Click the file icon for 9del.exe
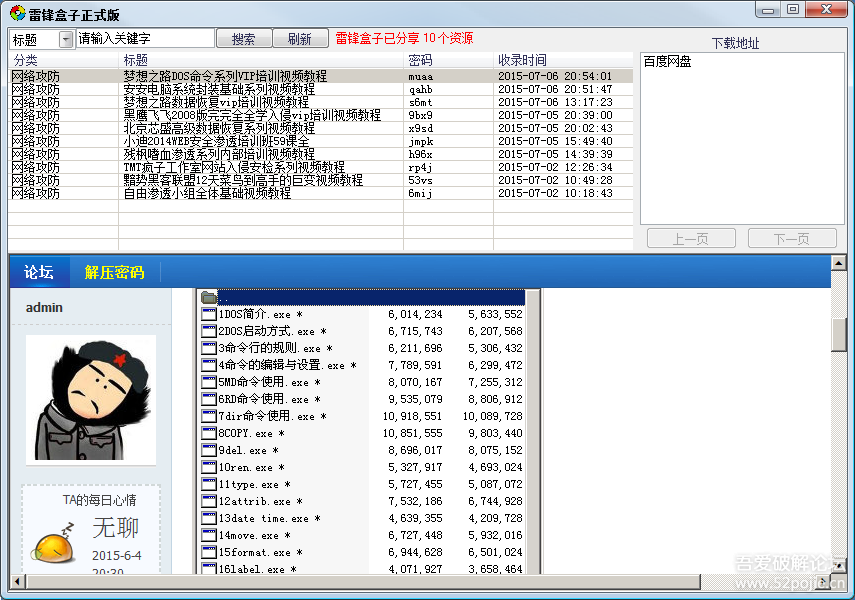855x600 pixels. [209, 450]
